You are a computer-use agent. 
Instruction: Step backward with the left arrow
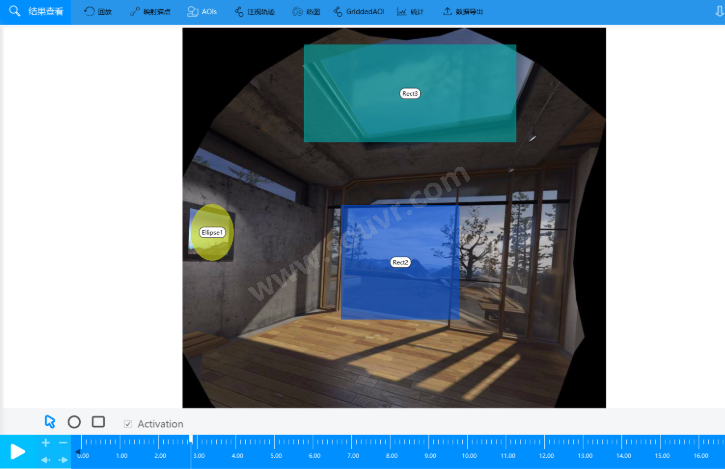point(45,460)
